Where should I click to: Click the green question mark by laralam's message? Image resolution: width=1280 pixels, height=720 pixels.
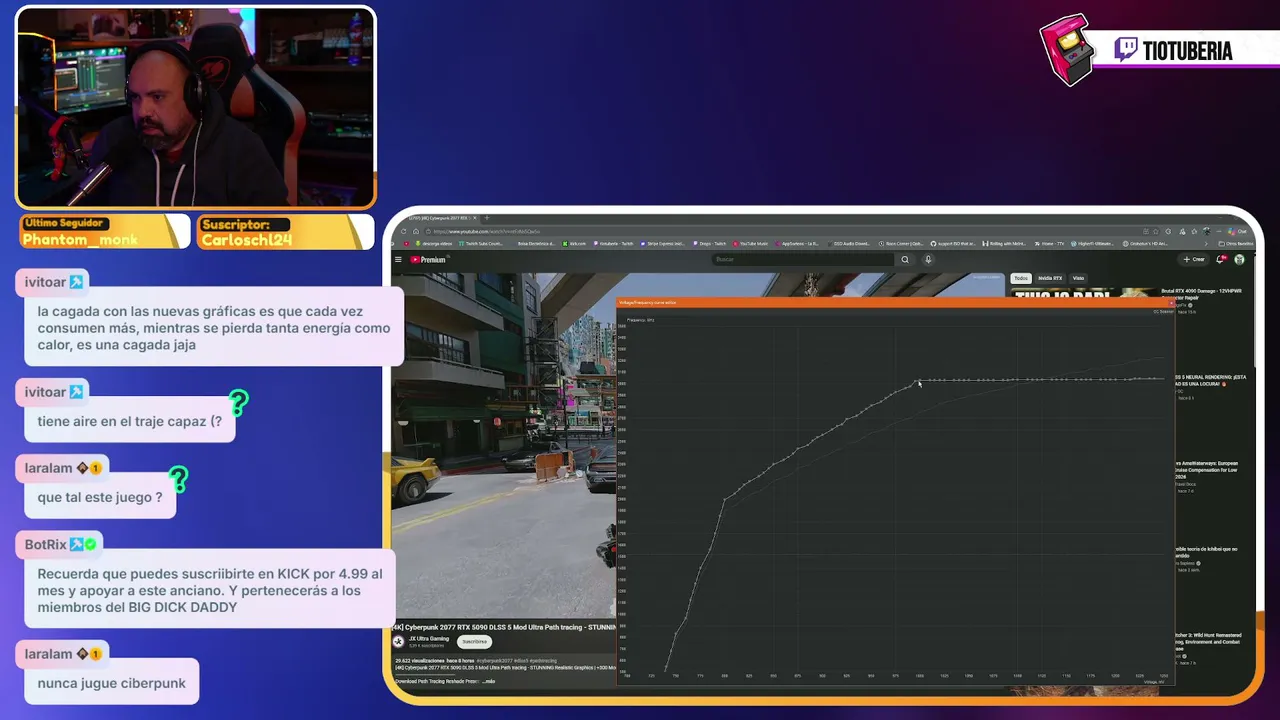point(179,480)
